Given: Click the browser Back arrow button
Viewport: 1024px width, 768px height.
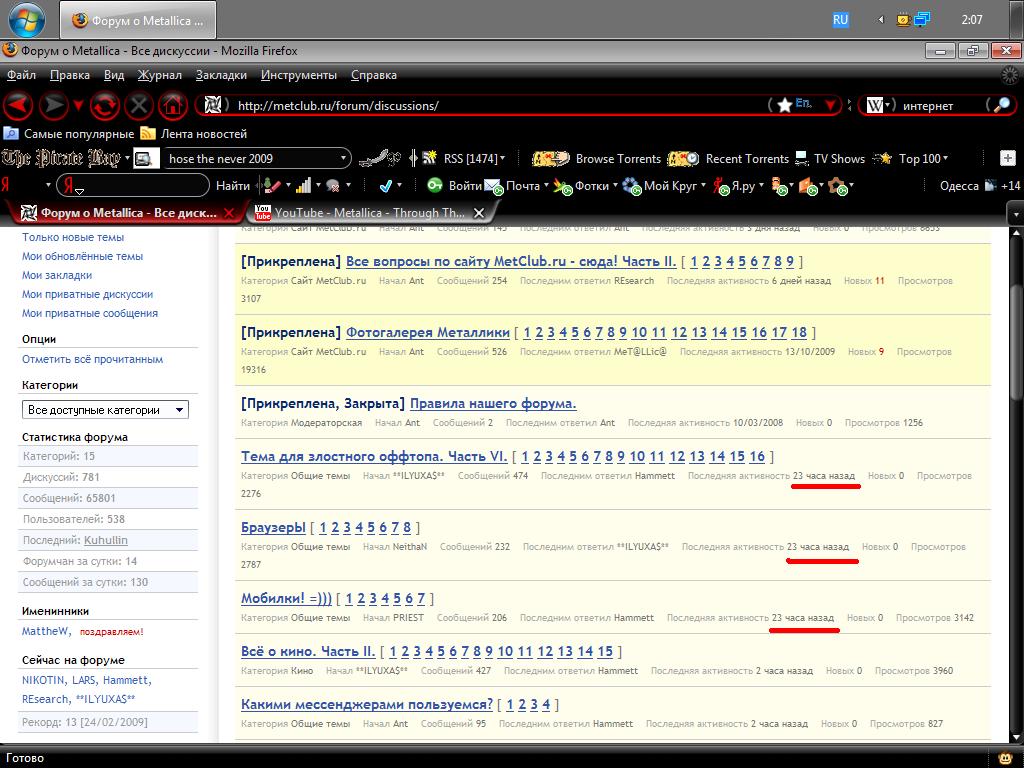Looking at the screenshot, I should [x=19, y=105].
